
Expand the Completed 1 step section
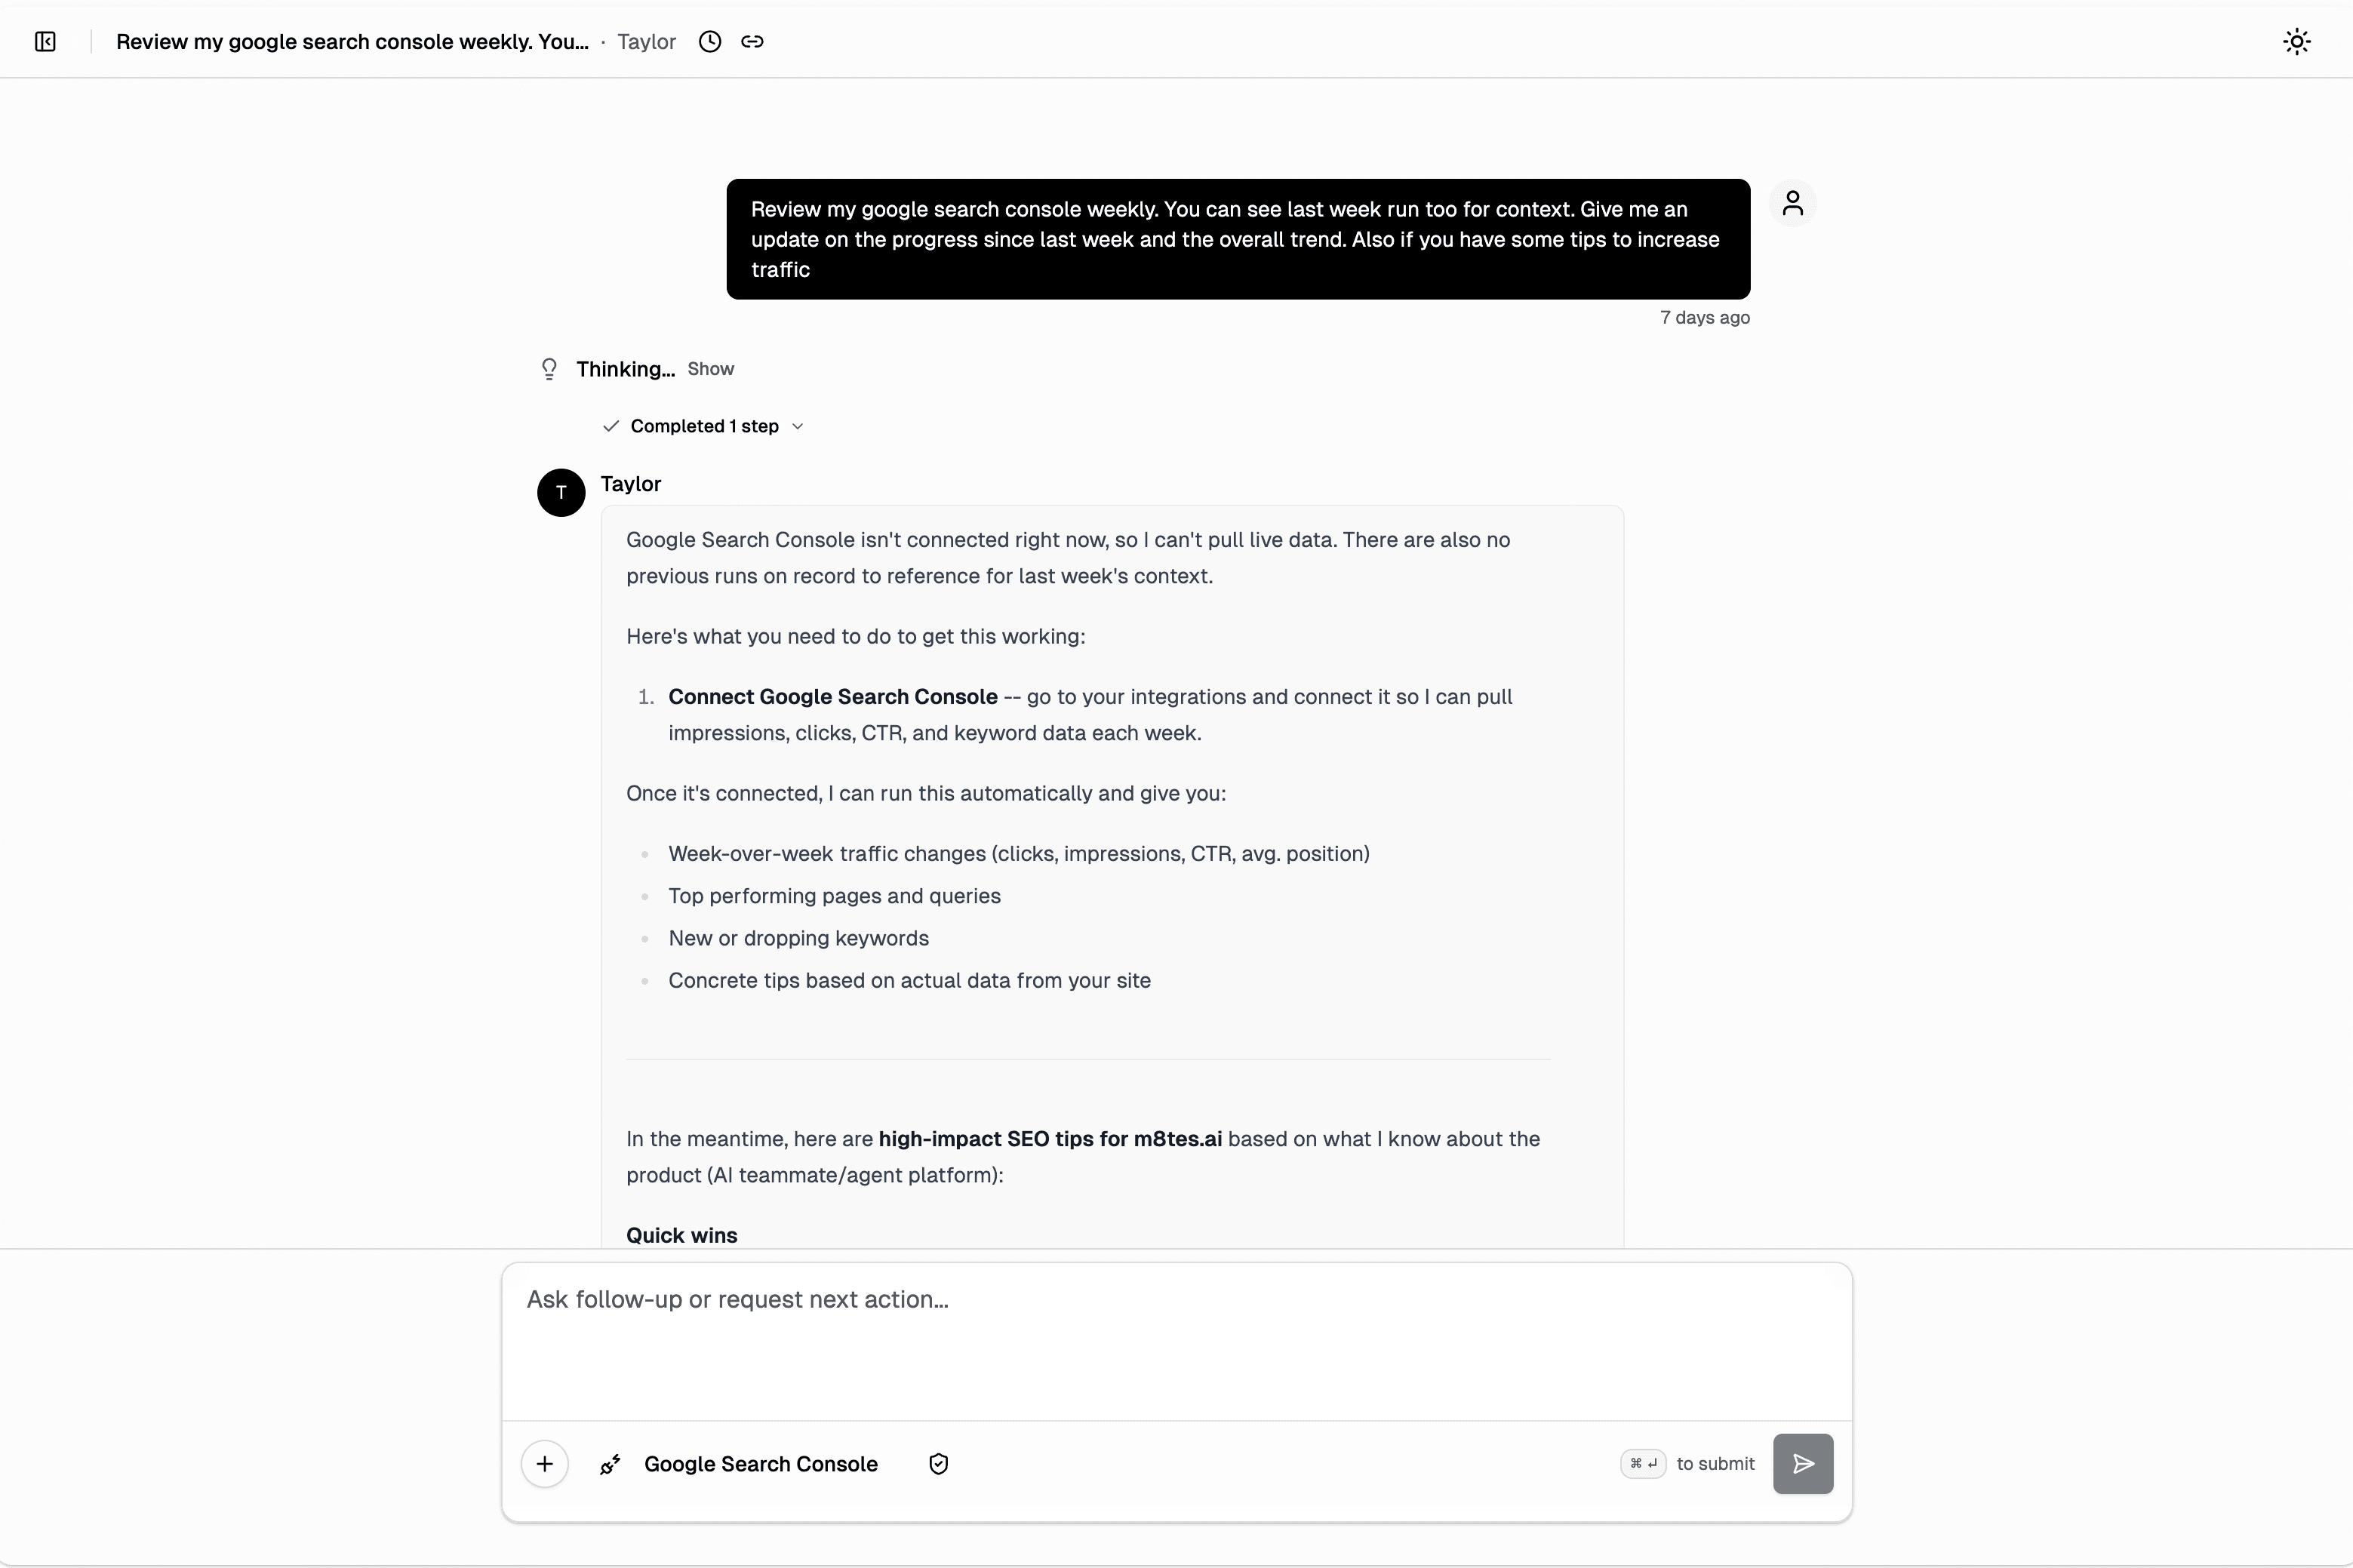(x=703, y=425)
